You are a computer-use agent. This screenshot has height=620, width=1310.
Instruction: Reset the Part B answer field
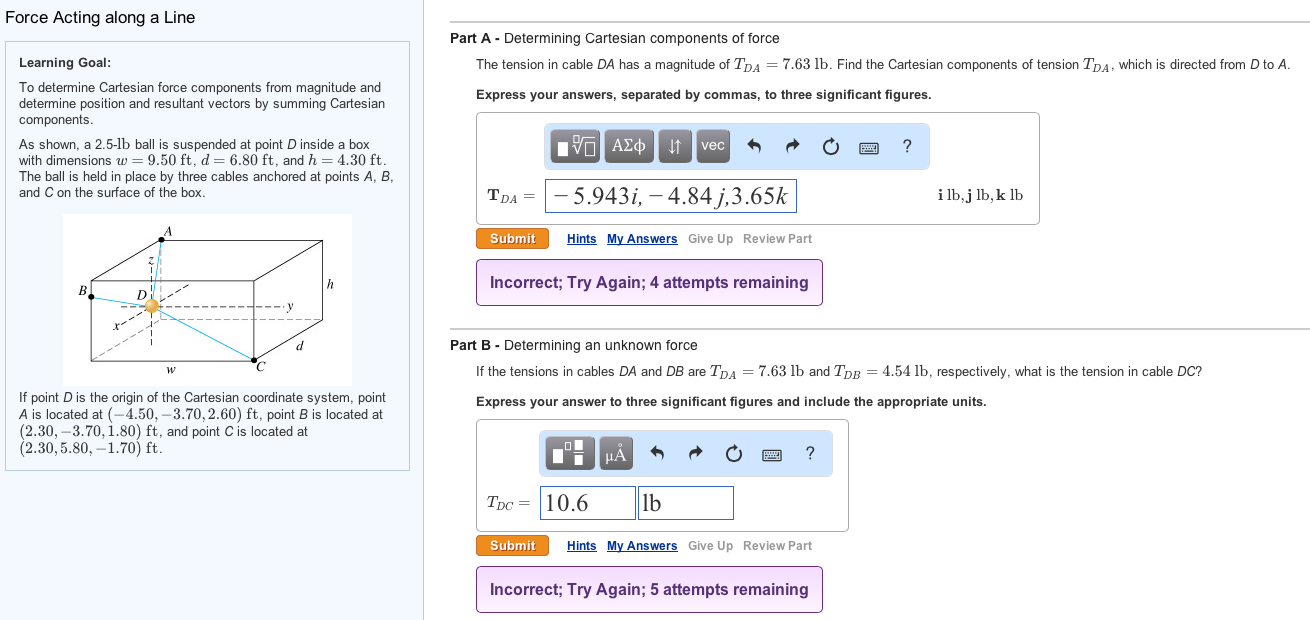pos(733,453)
